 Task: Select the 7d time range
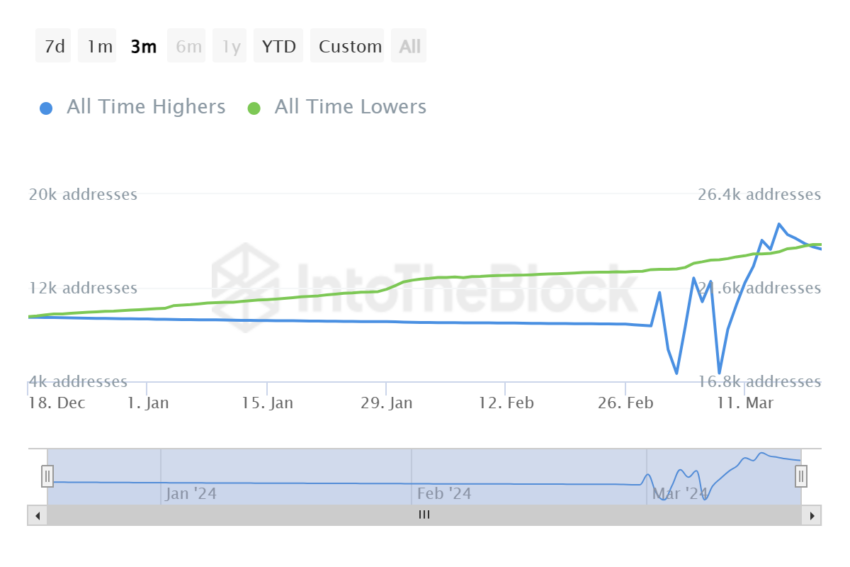(54, 46)
